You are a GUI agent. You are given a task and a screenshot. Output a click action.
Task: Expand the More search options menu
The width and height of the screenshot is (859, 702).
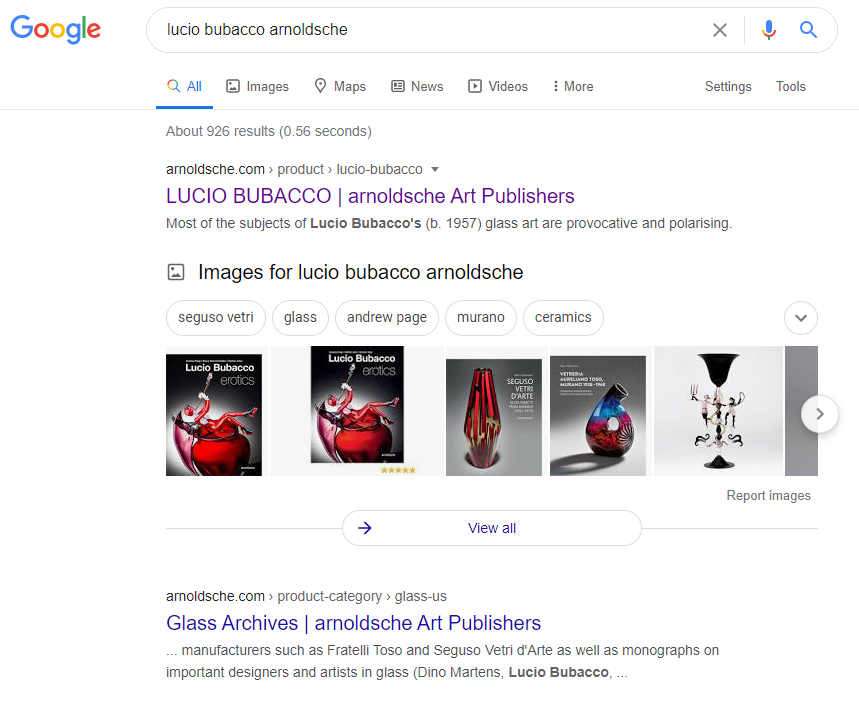tap(573, 87)
